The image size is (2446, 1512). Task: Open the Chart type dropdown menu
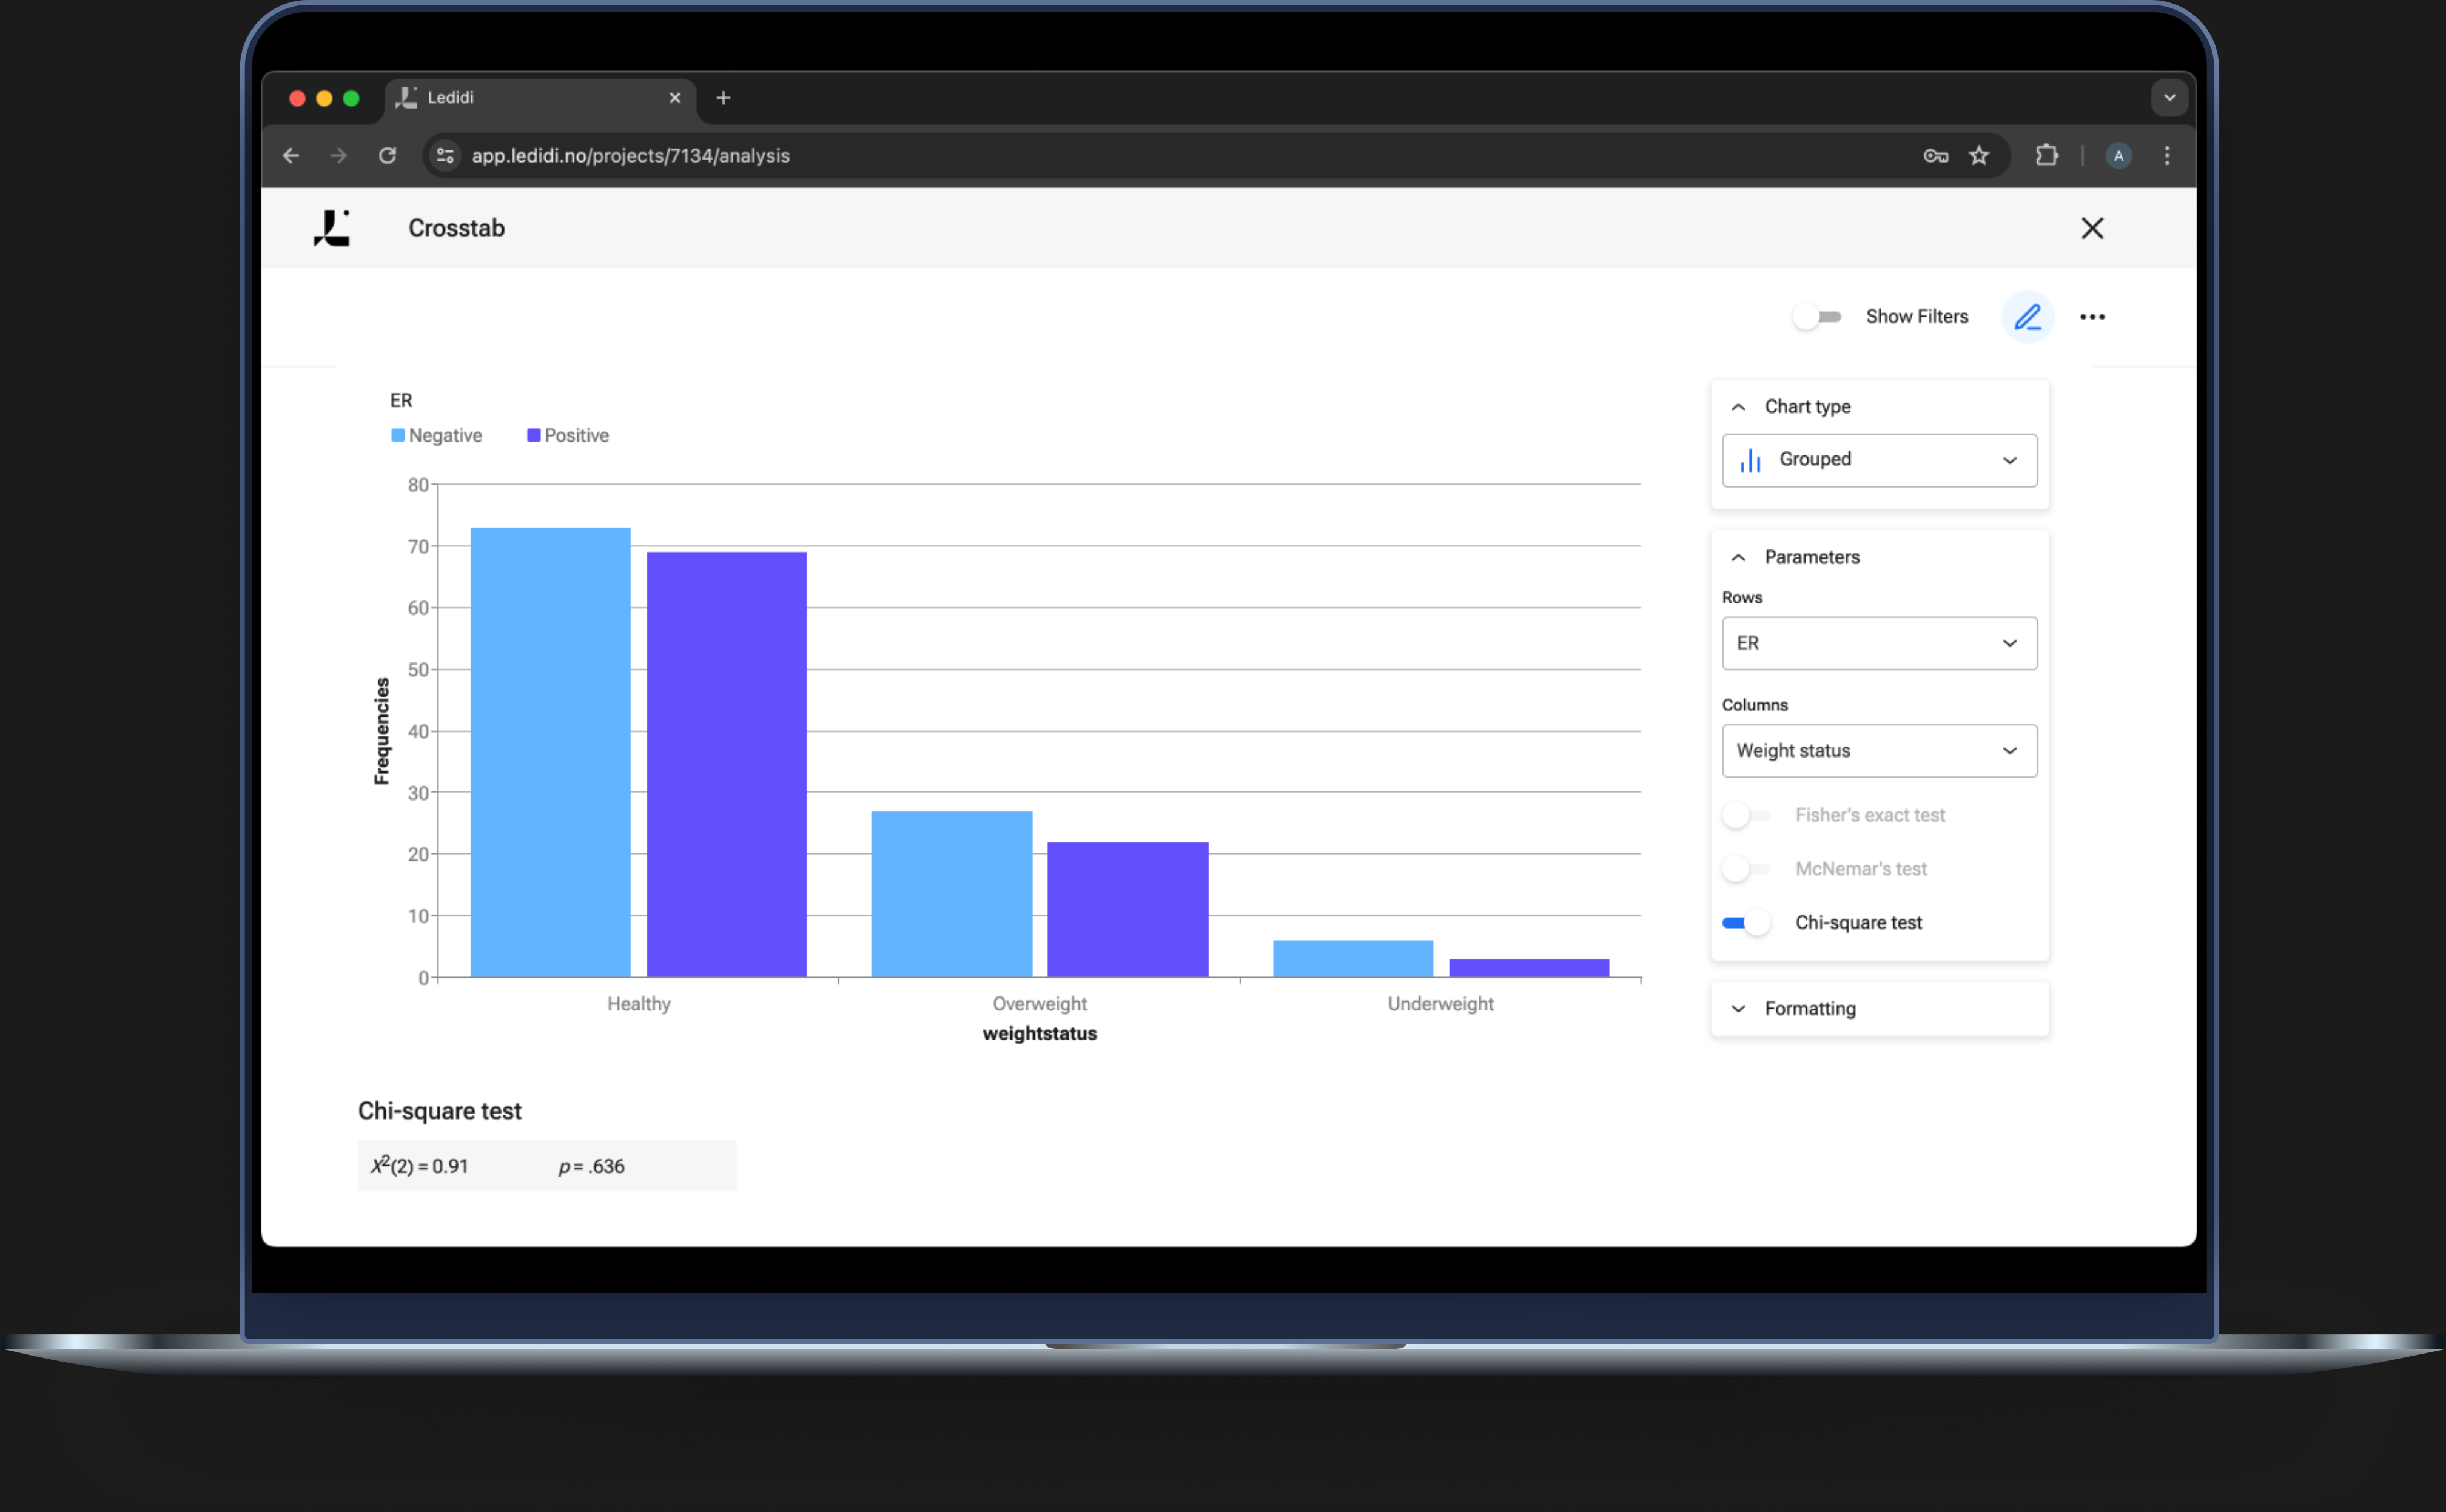coord(1878,458)
